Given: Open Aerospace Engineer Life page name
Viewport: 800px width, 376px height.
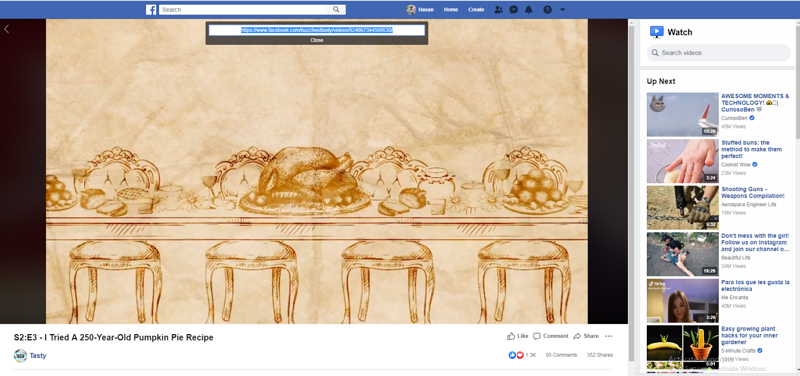Looking at the screenshot, I should (749, 204).
